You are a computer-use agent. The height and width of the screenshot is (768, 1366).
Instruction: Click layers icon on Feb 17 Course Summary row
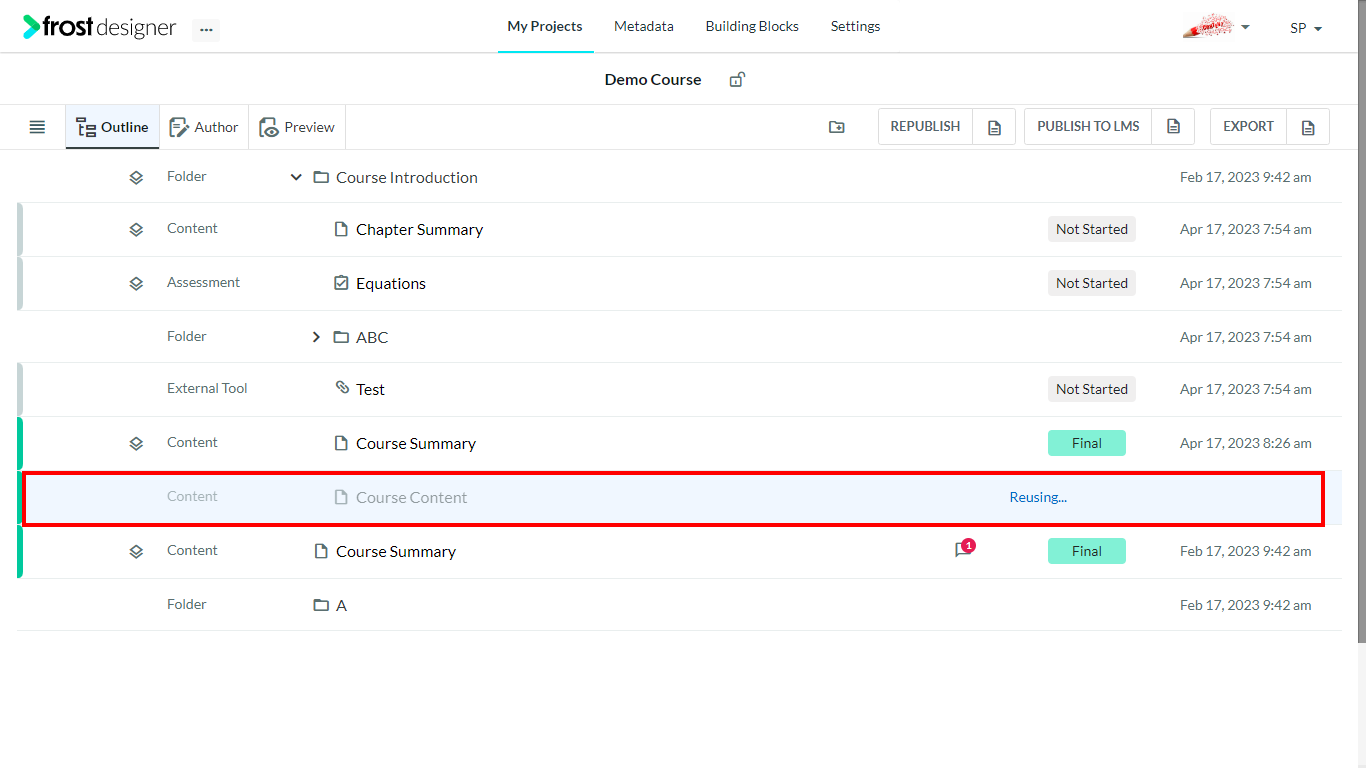point(136,551)
